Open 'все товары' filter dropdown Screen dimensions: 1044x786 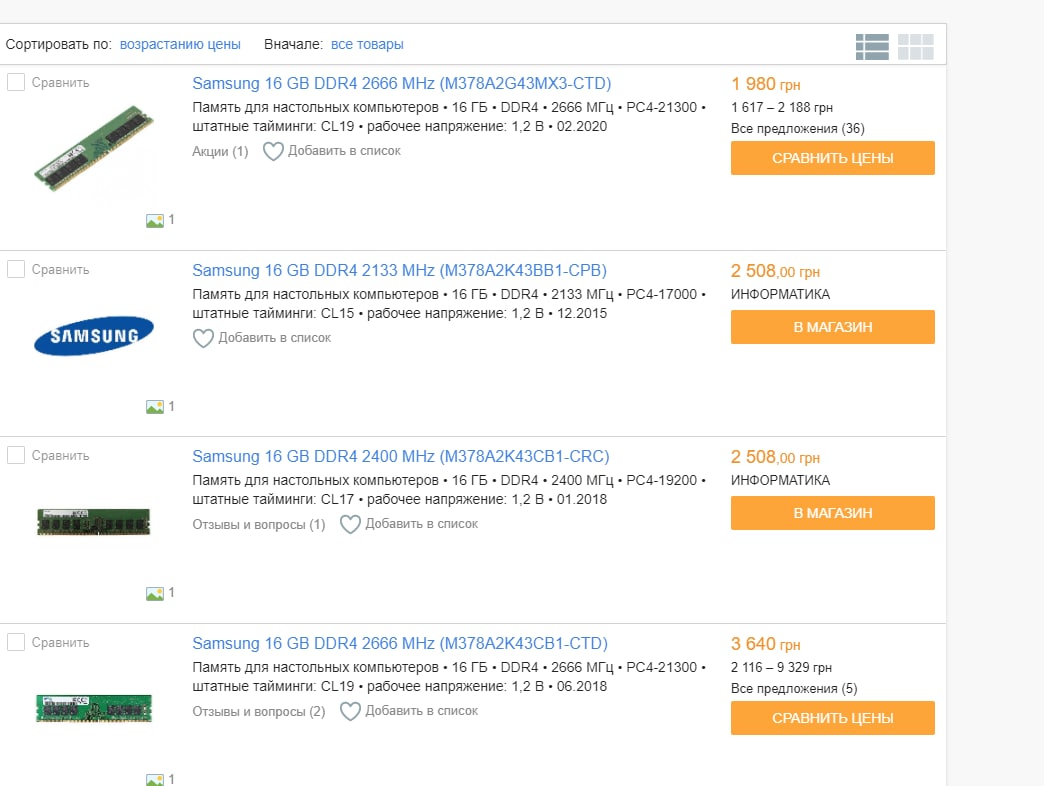(x=367, y=44)
